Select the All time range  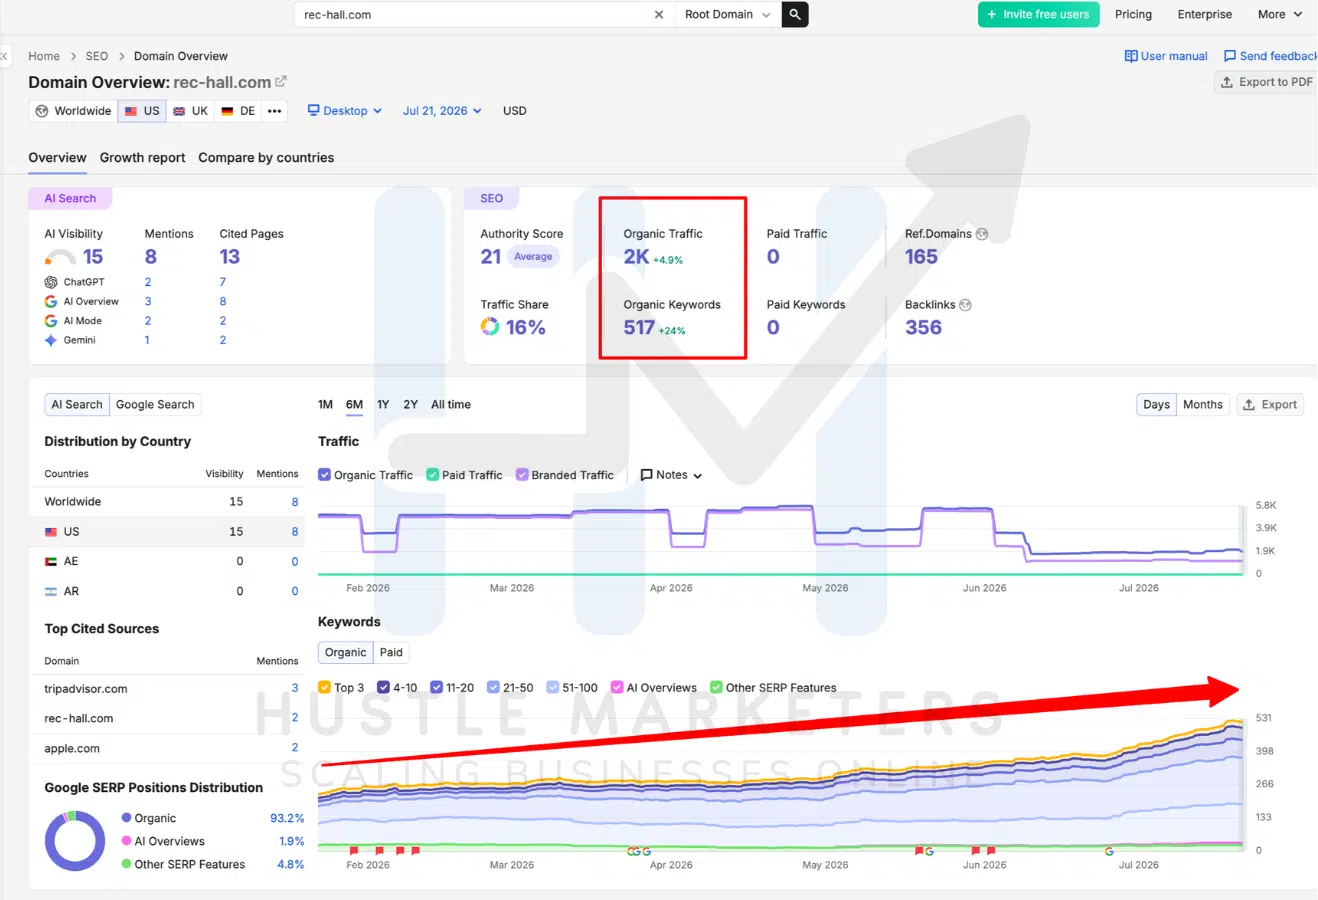click(451, 405)
